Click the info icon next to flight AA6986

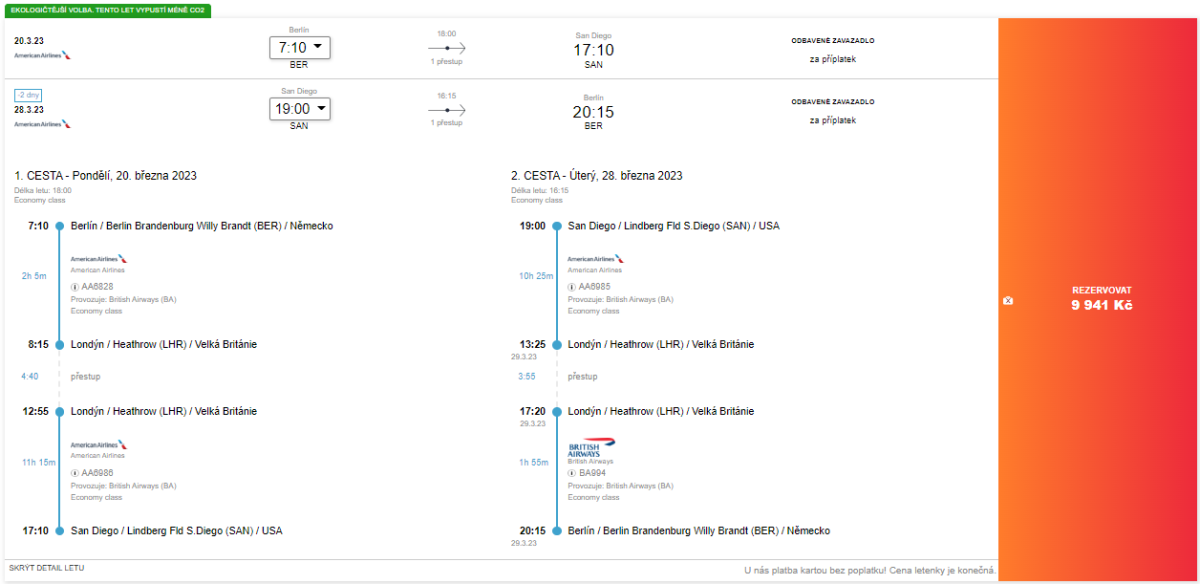click(75, 473)
